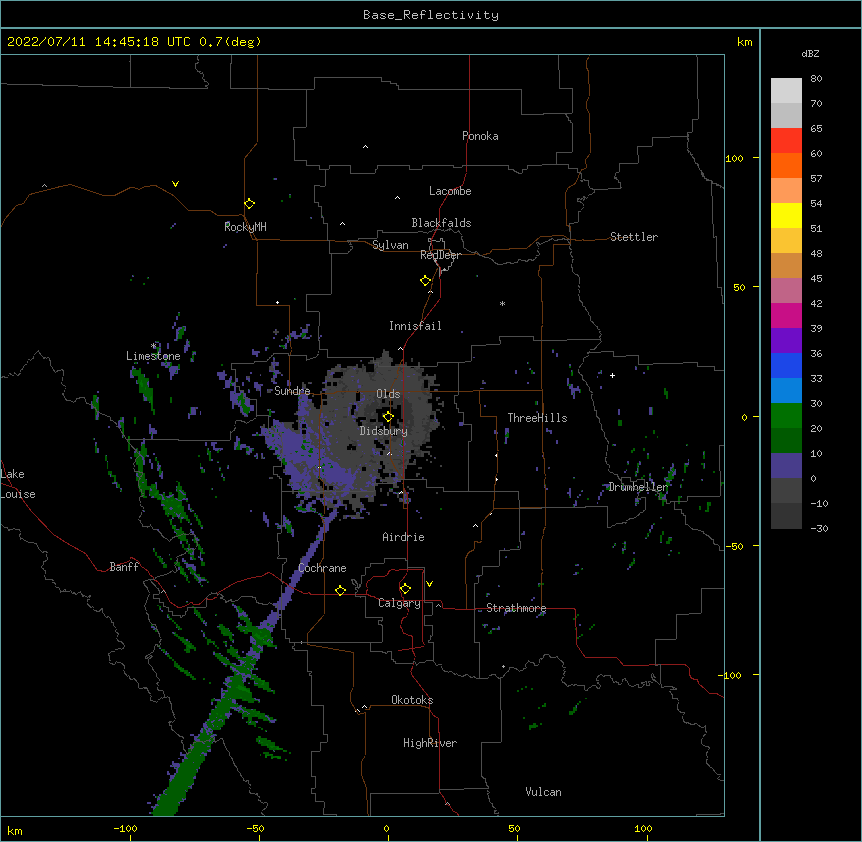
Task: Pick the bright yellow swatch between 54 and 51
Action: point(786,215)
